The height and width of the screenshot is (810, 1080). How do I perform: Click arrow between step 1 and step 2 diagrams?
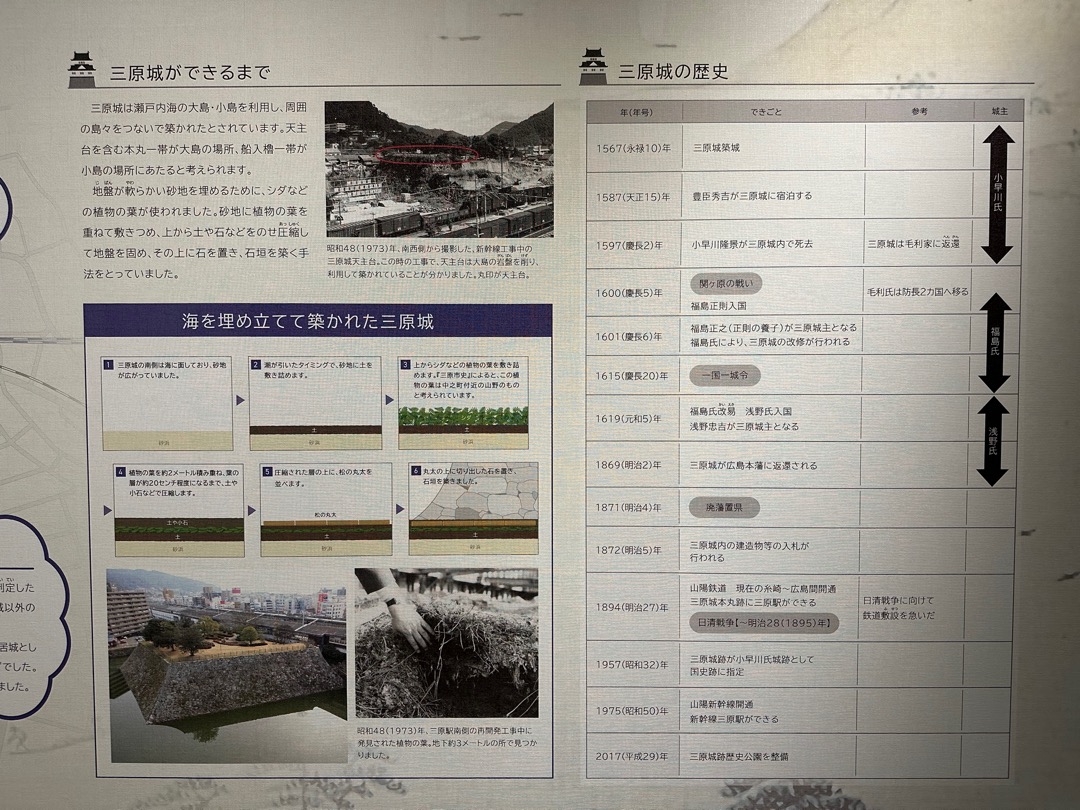click(240, 401)
